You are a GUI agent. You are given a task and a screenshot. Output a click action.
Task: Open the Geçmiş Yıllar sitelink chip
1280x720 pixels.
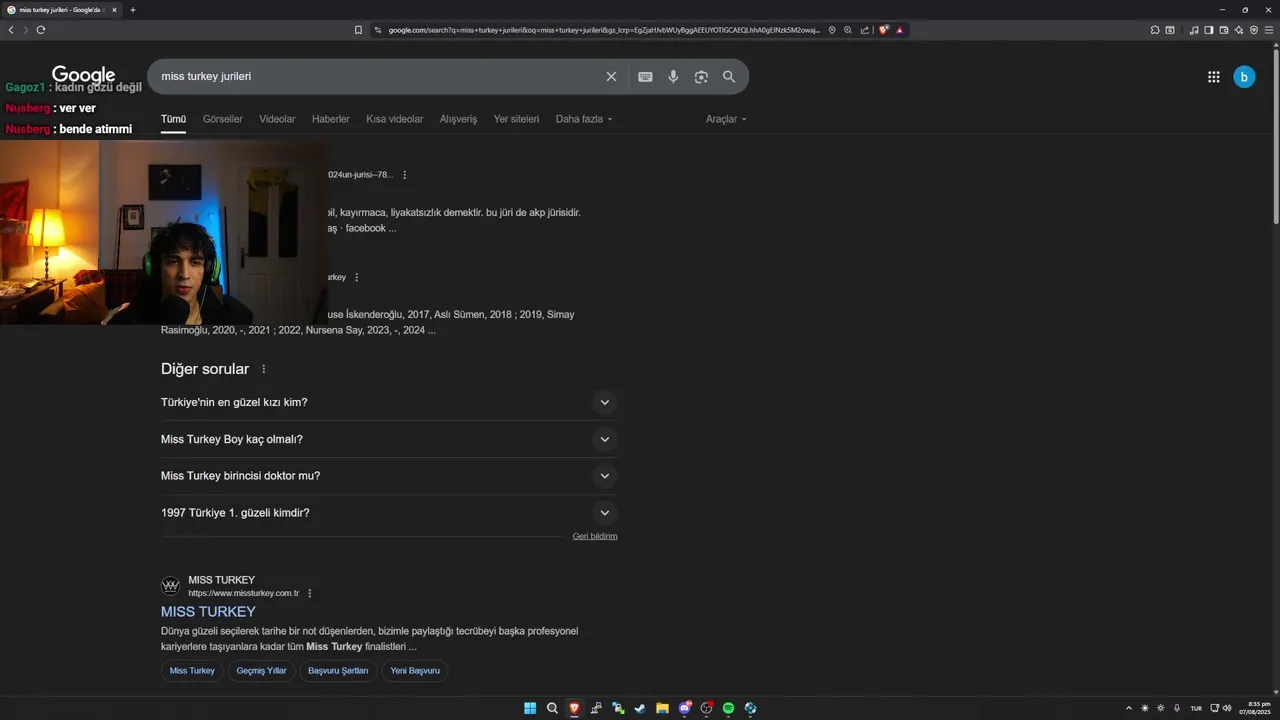(x=261, y=671)
